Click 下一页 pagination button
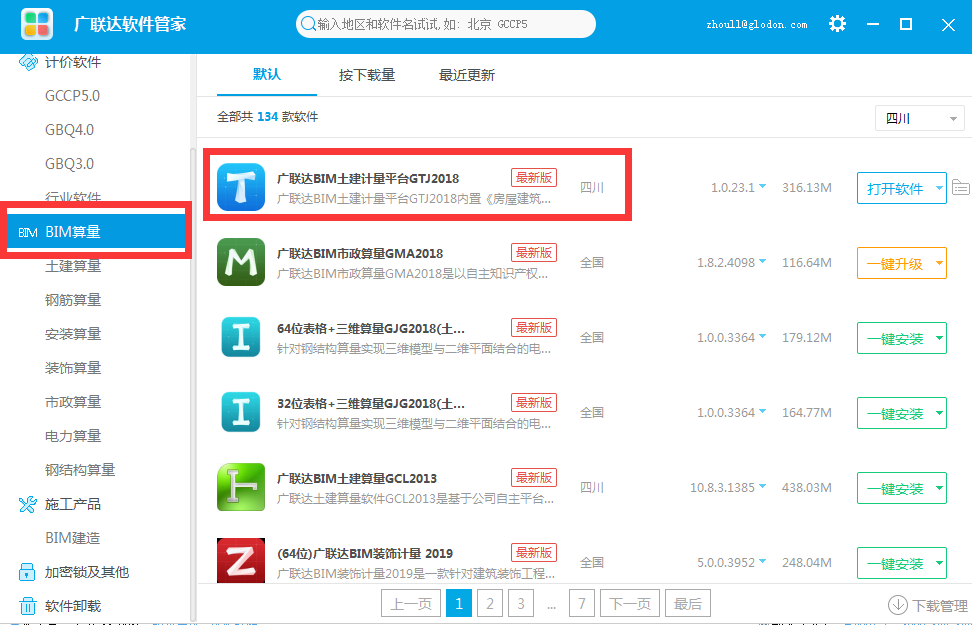The width and height of the screenshot is (972, 625). (630, 603)
